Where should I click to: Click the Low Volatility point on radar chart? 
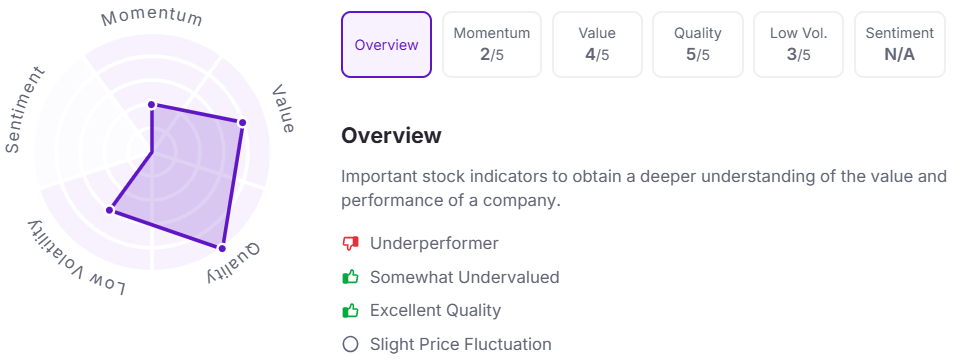click(110, 210)
